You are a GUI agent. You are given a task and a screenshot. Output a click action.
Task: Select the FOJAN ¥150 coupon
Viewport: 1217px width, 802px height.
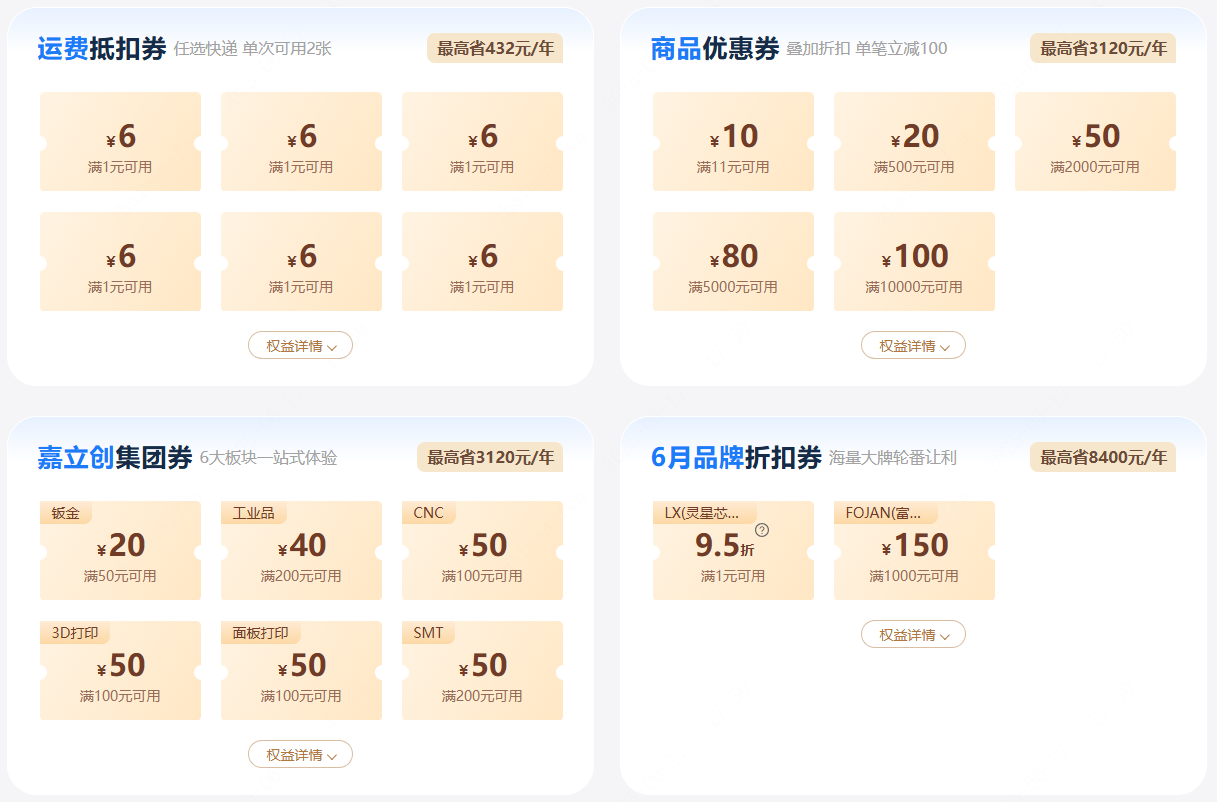(x=914, y=552)
